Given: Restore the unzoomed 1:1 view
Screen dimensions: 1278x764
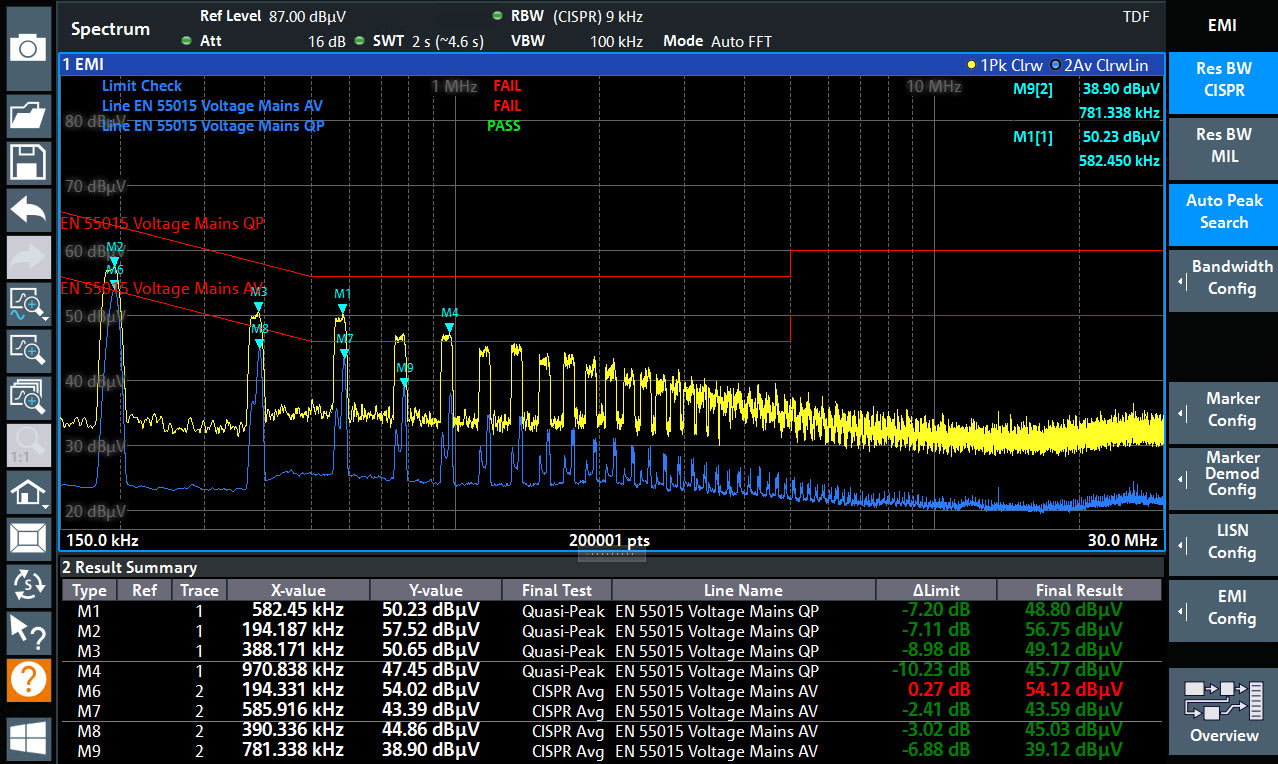Looking at the screenshot, I should [27, 443].
